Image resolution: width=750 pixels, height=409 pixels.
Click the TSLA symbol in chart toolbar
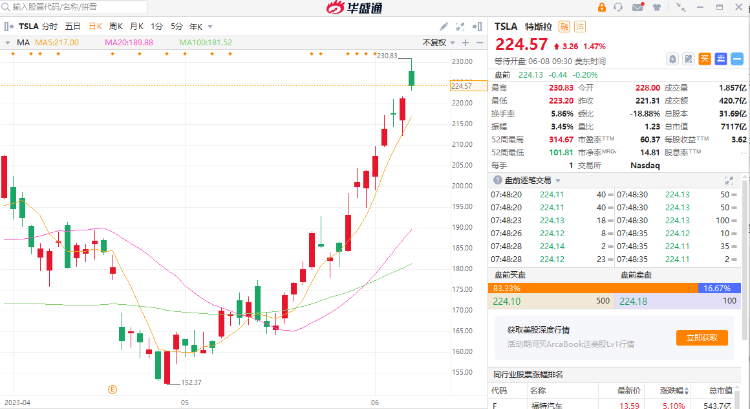click(28, 26)
